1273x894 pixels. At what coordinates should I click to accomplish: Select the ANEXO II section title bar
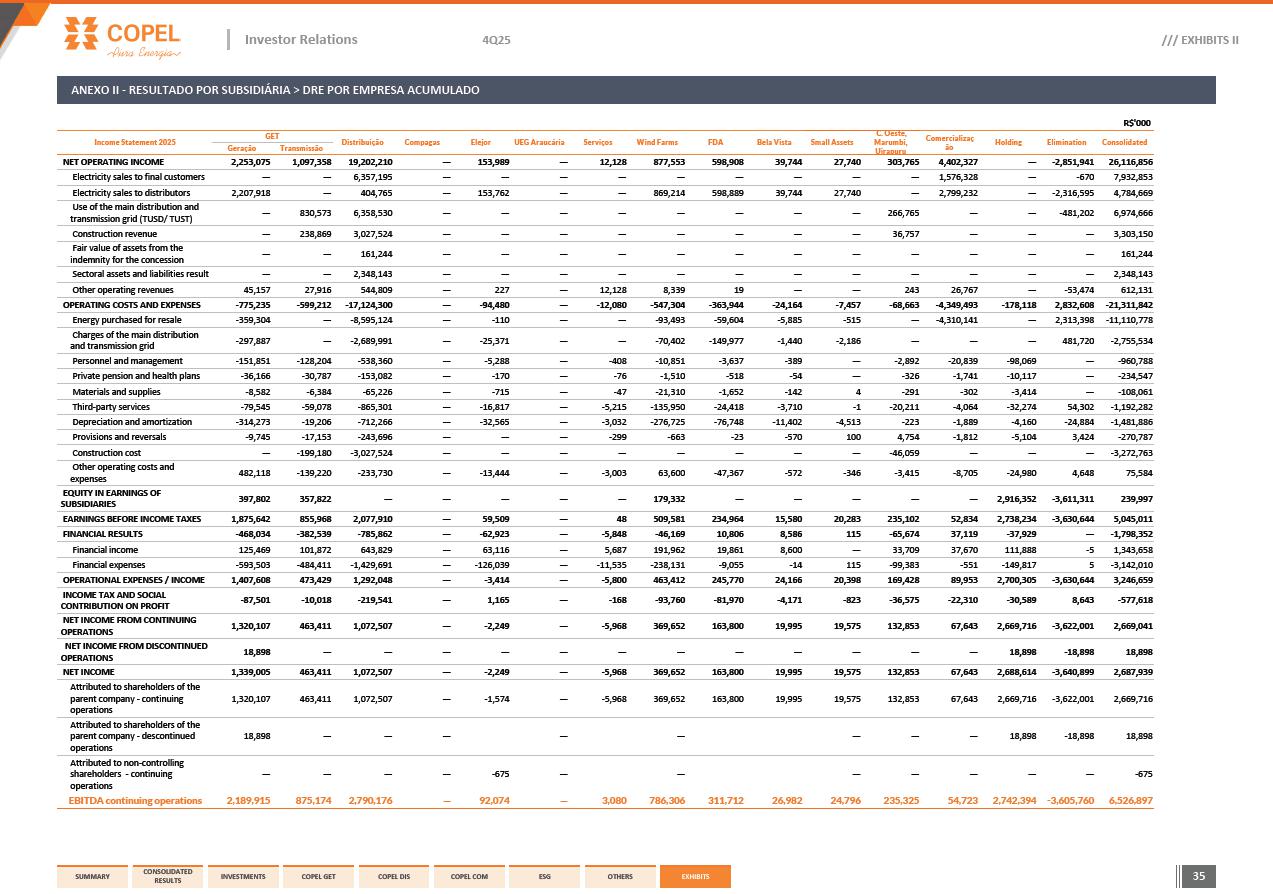(x=636, y=90)
